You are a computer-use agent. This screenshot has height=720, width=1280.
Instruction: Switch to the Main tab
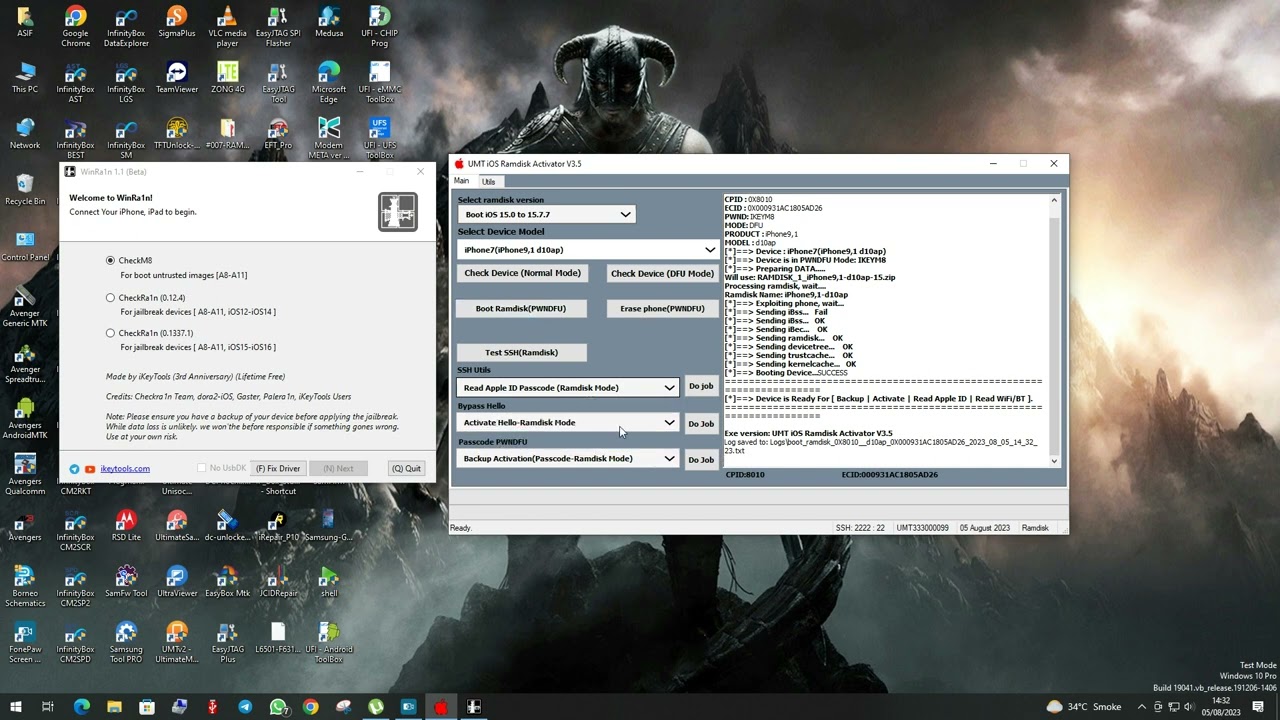[x=461, y=181]
